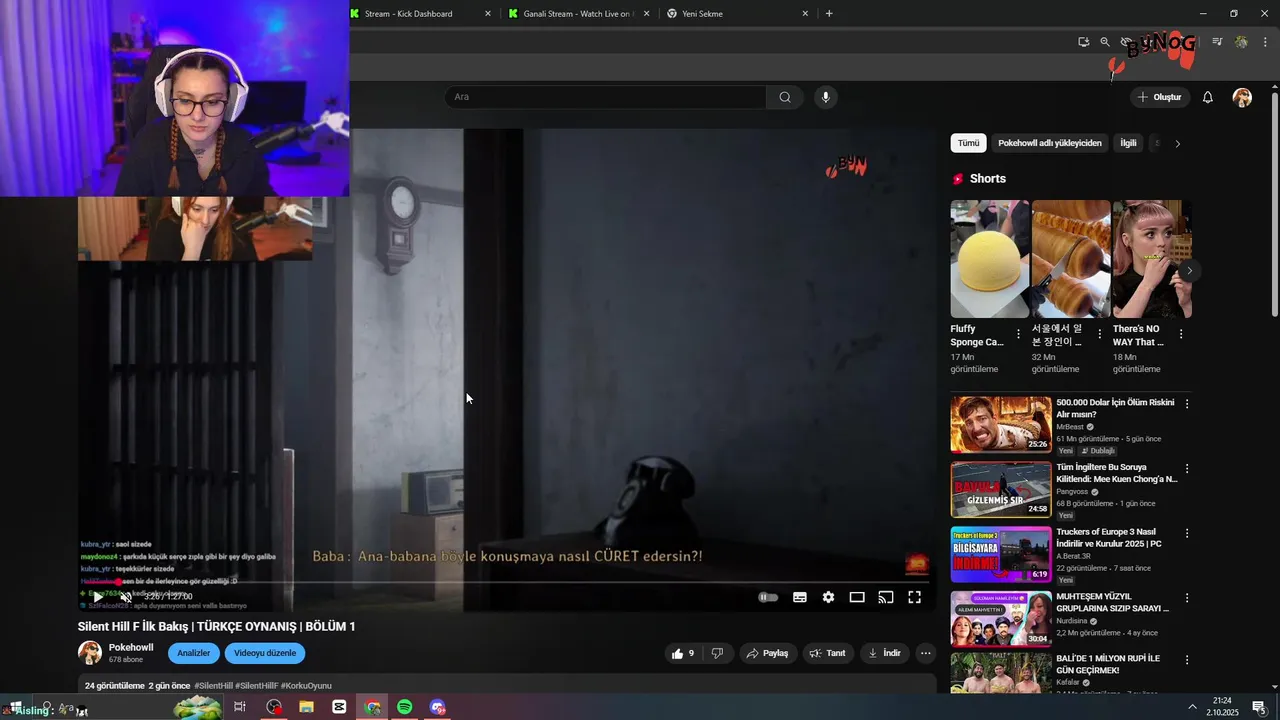The image size is (1280, 720).
Task: Like the video with the thumbs up
Action: (683, 653)
